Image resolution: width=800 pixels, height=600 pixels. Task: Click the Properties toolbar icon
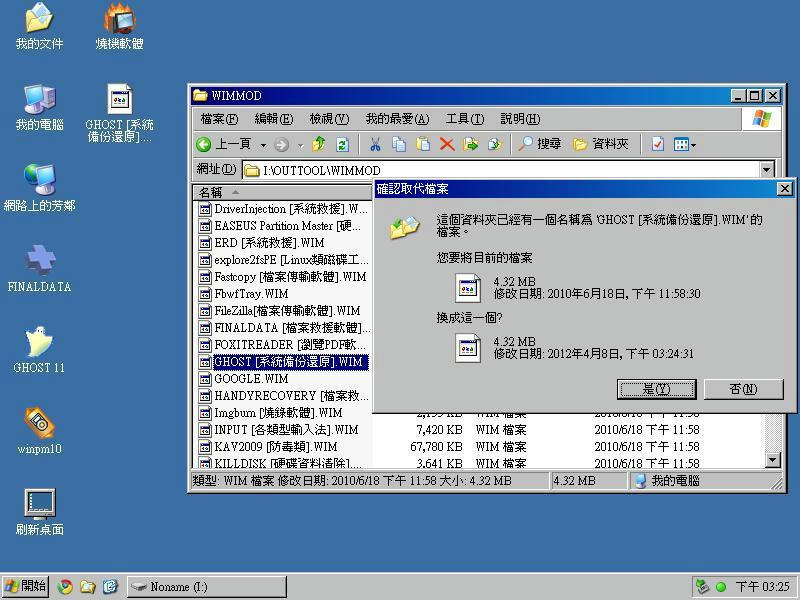(x=658, y=144)
